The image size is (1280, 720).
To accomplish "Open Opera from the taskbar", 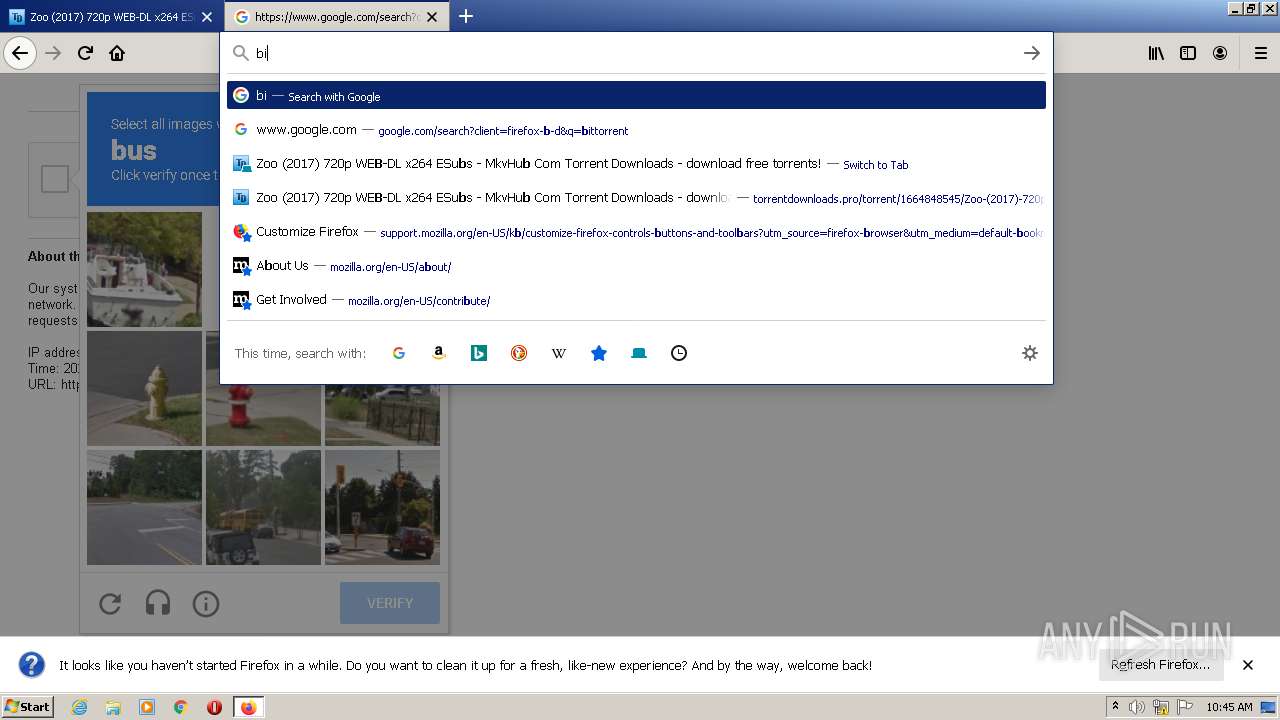I will pyautogui.click(x=214, y=707).
